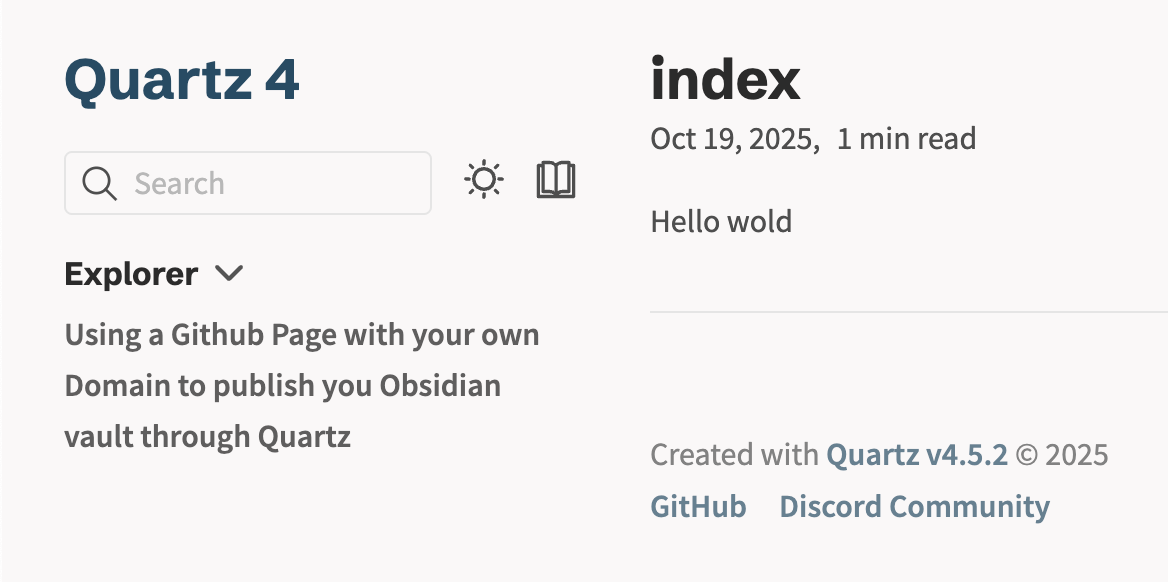Viewport: 1168px width, 582px height.
Task: Visit the Discord Community link
Action: click(x=914, y=506)
